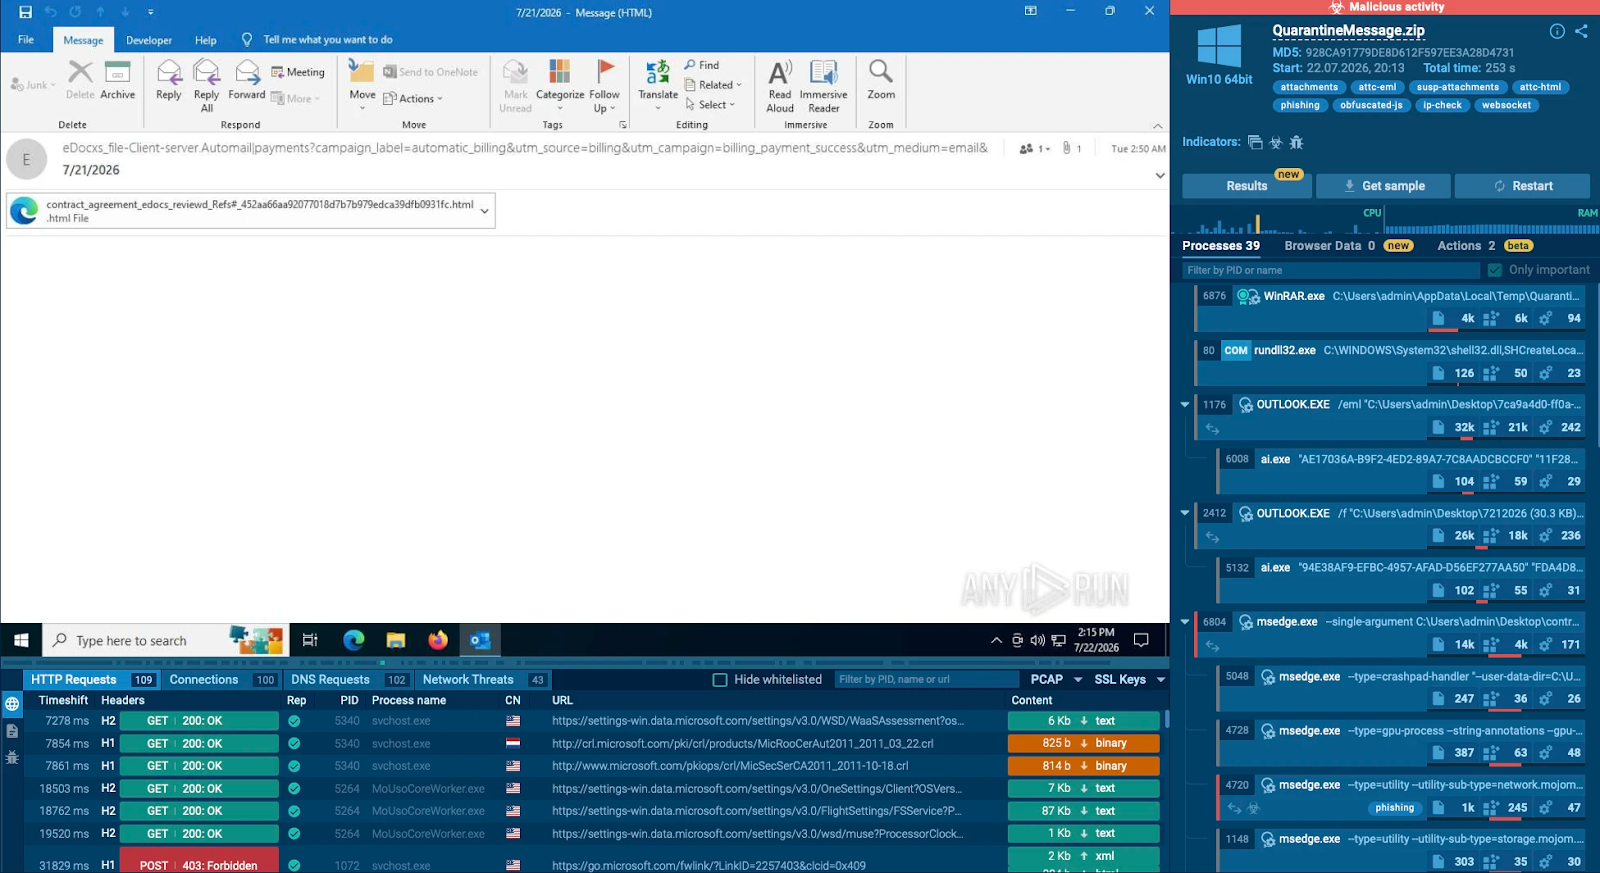
Task: Click the network filter by PID, name or url field
Action: 925,680
